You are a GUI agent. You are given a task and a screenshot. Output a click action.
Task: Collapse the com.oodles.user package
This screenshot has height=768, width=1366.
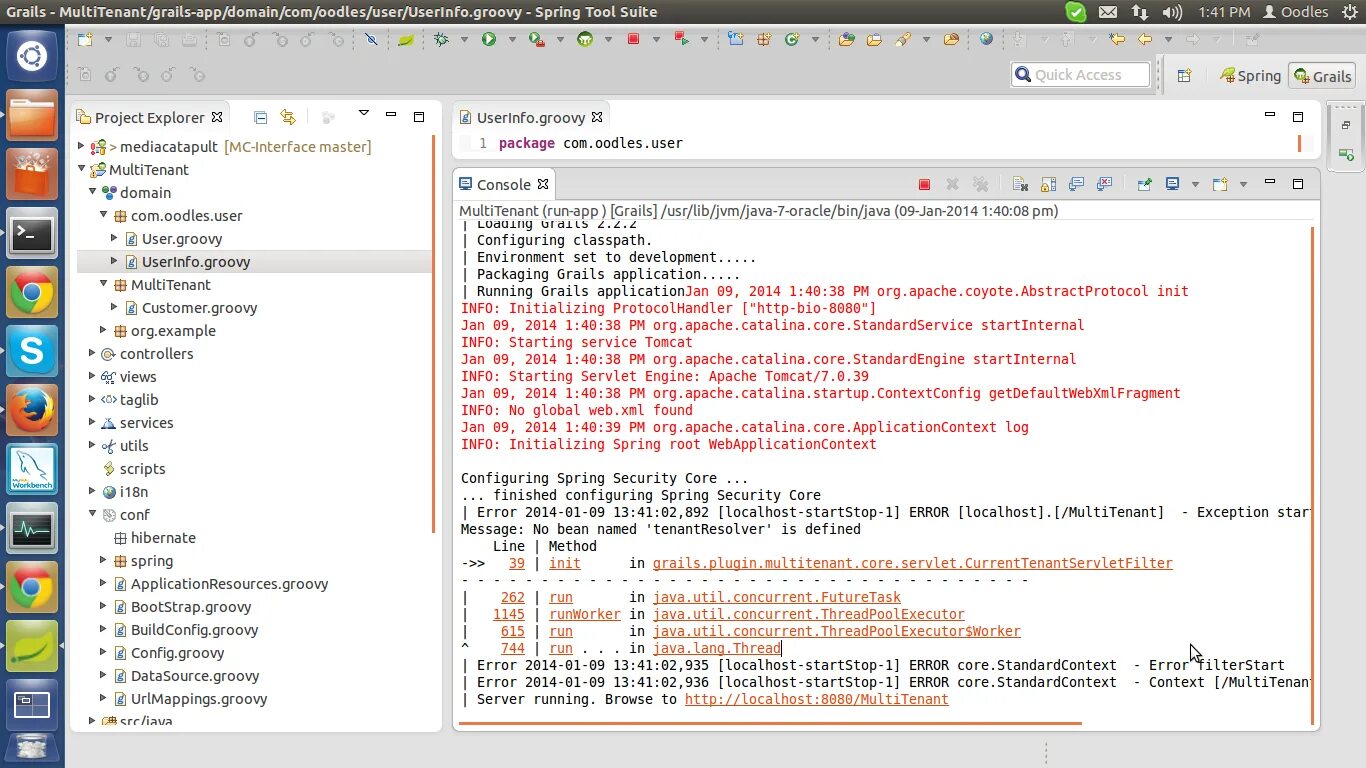pyautogui.click(x=103, y=215)
